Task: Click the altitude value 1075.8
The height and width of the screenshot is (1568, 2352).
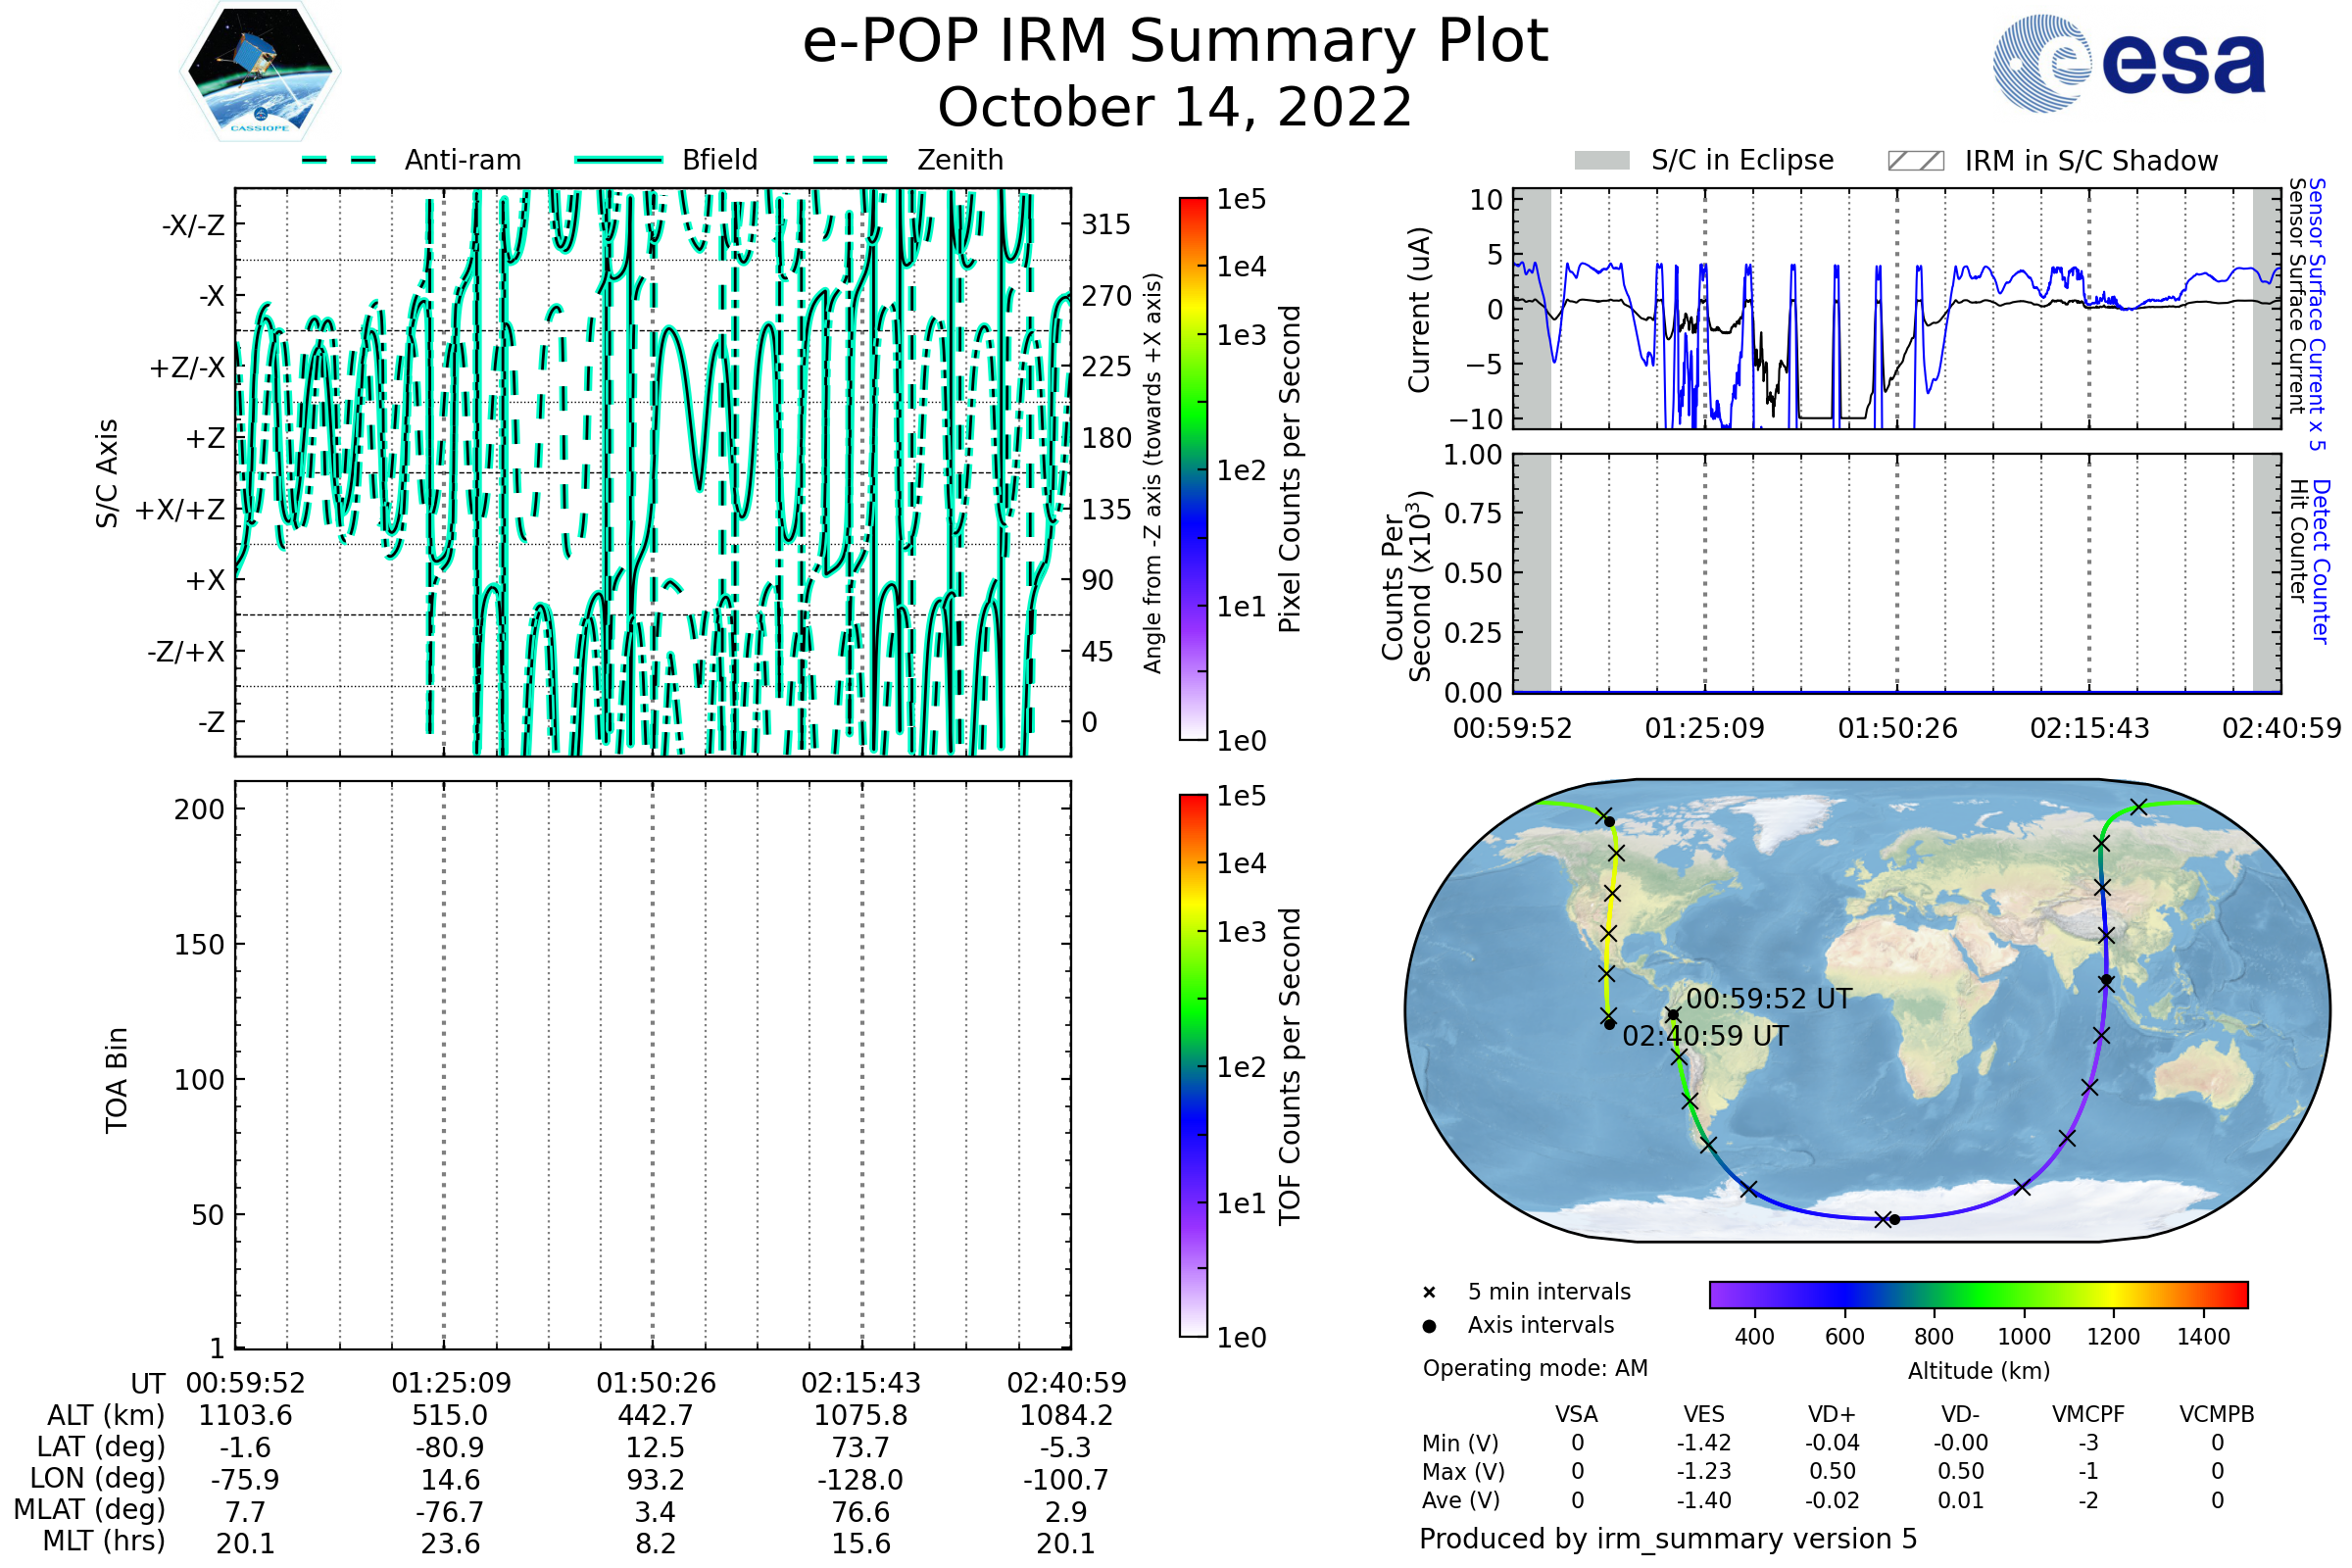Action: tap(861, 1415)
